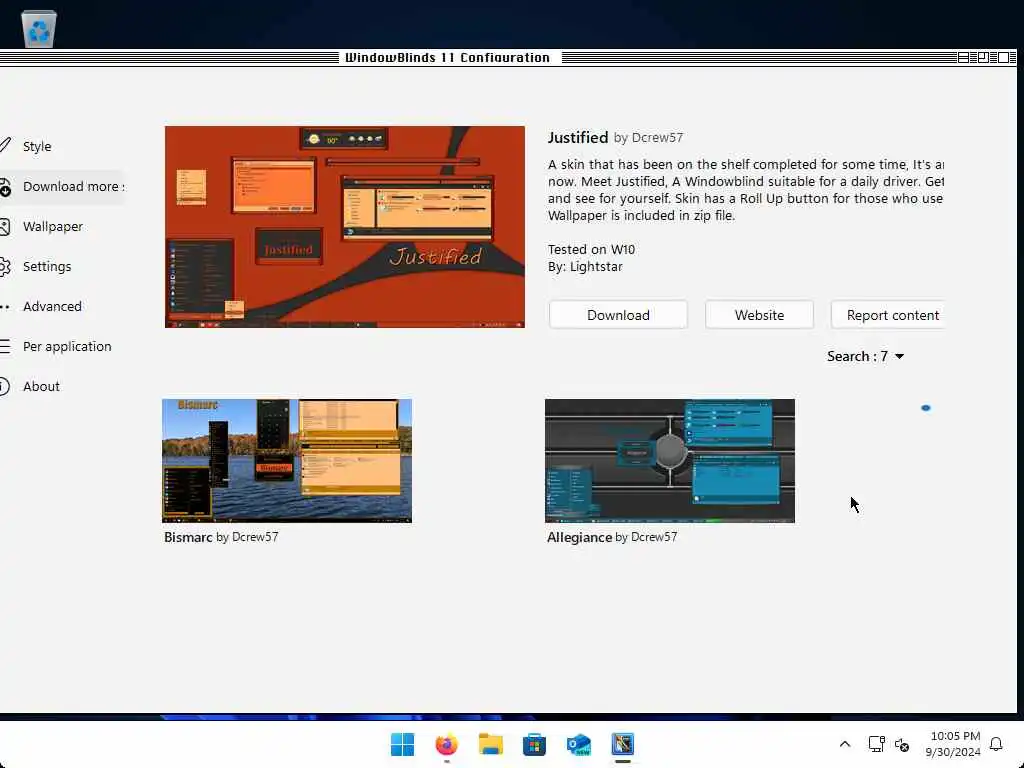
Task: Report content for Justified skin
Action: click(x=888, y=315)
